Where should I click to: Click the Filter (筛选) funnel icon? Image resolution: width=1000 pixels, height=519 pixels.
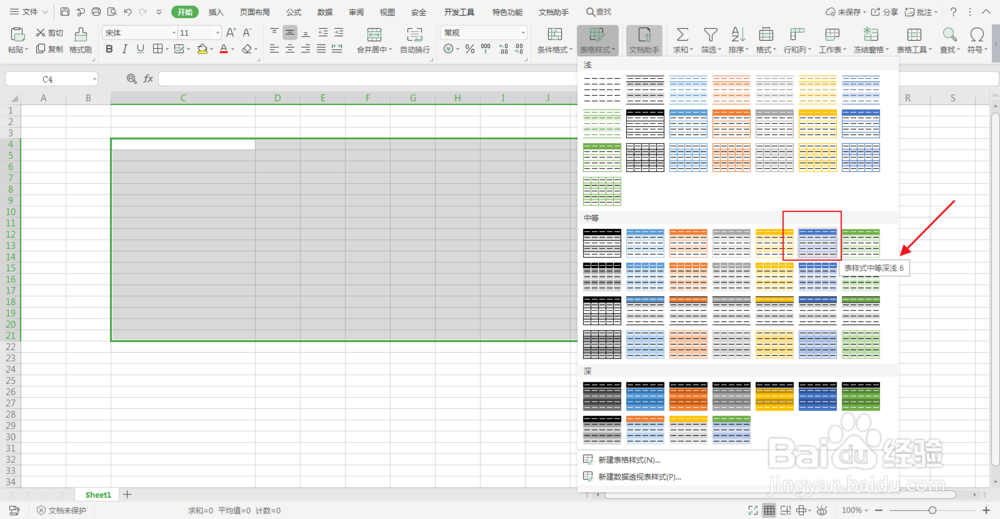[710, 34]
